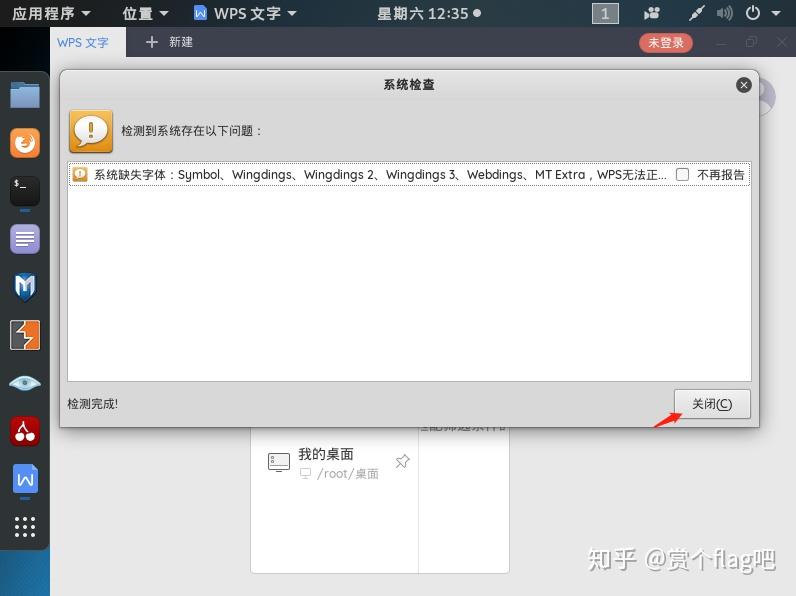Viewport: 796px width, 596px height.
Task: Click the /root/桌面 path text
Action: 348,474
